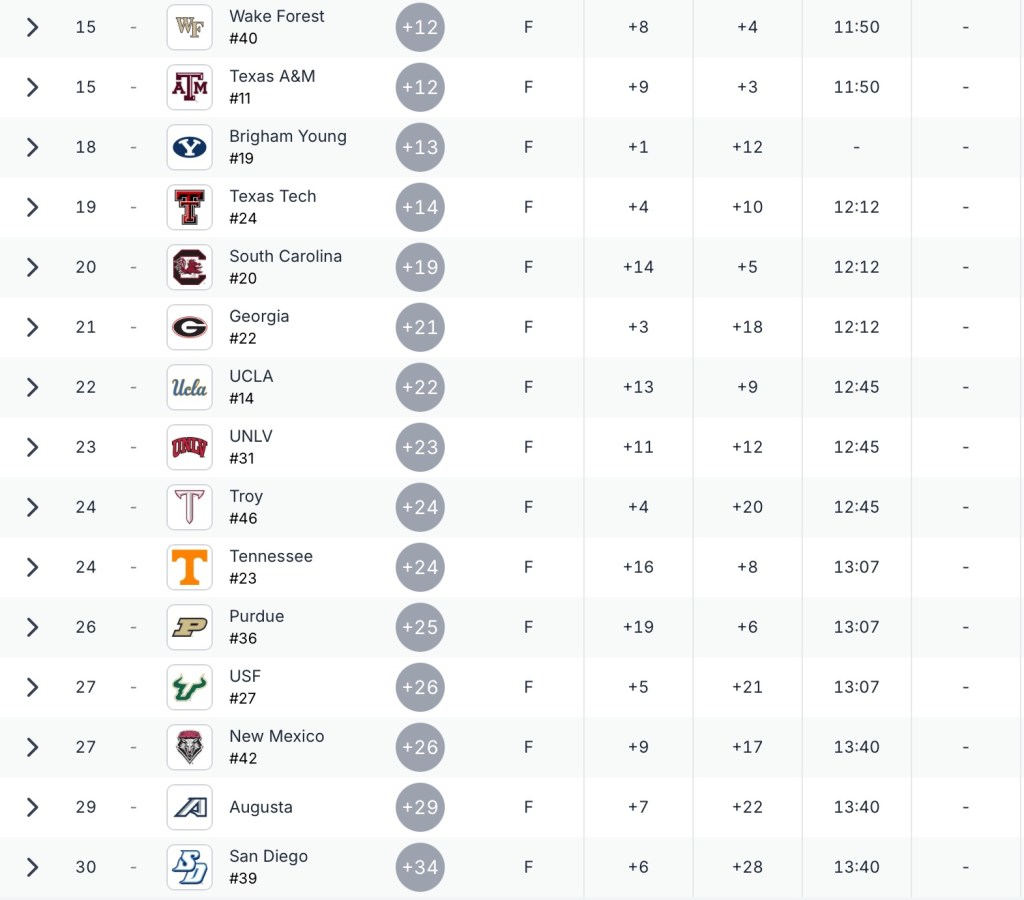Click the Texas Tech team logo

tap(189, 207)
